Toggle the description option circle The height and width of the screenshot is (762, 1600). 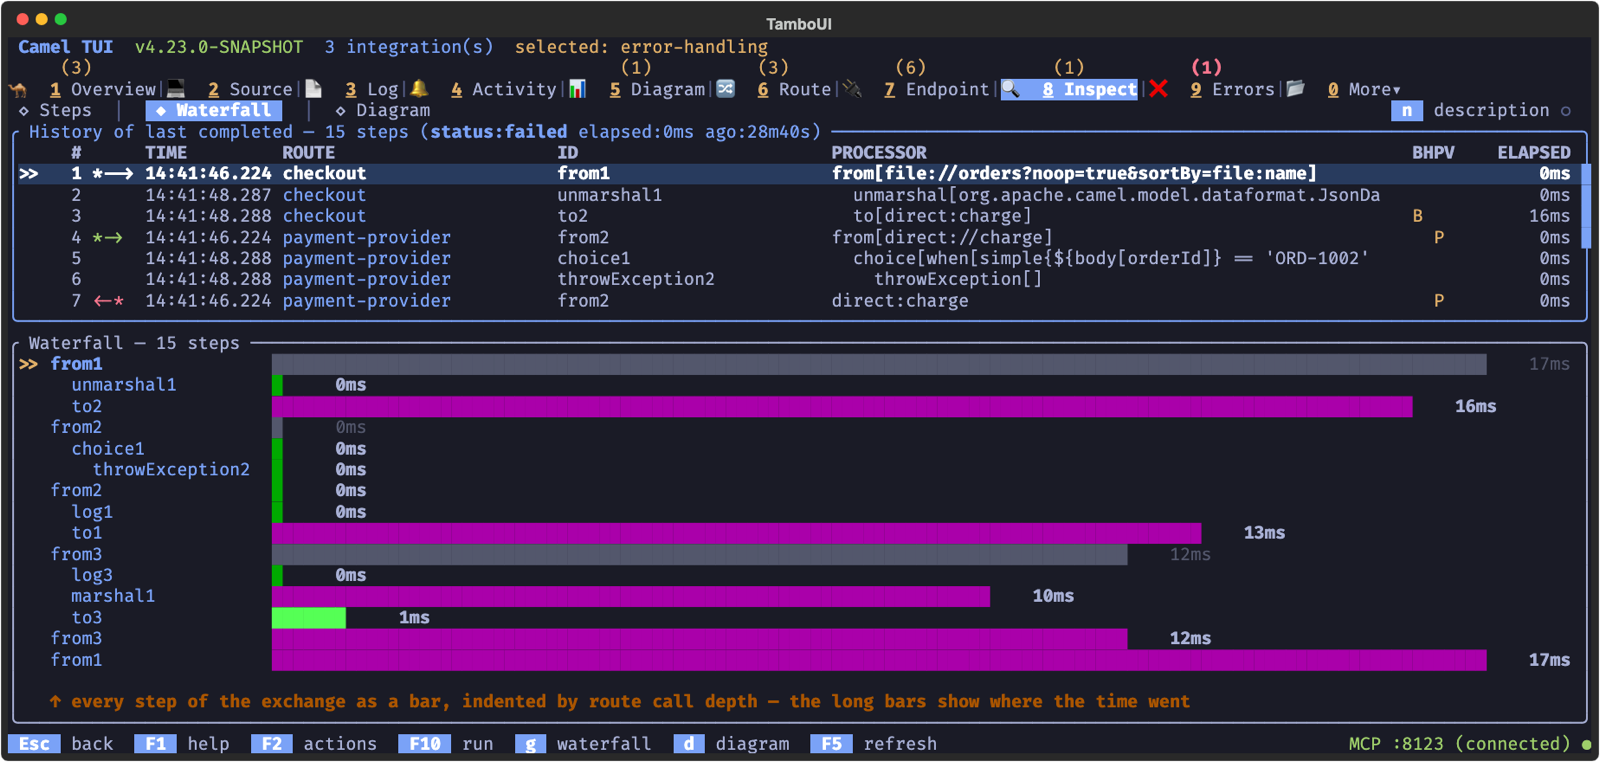click(1566, 111)
